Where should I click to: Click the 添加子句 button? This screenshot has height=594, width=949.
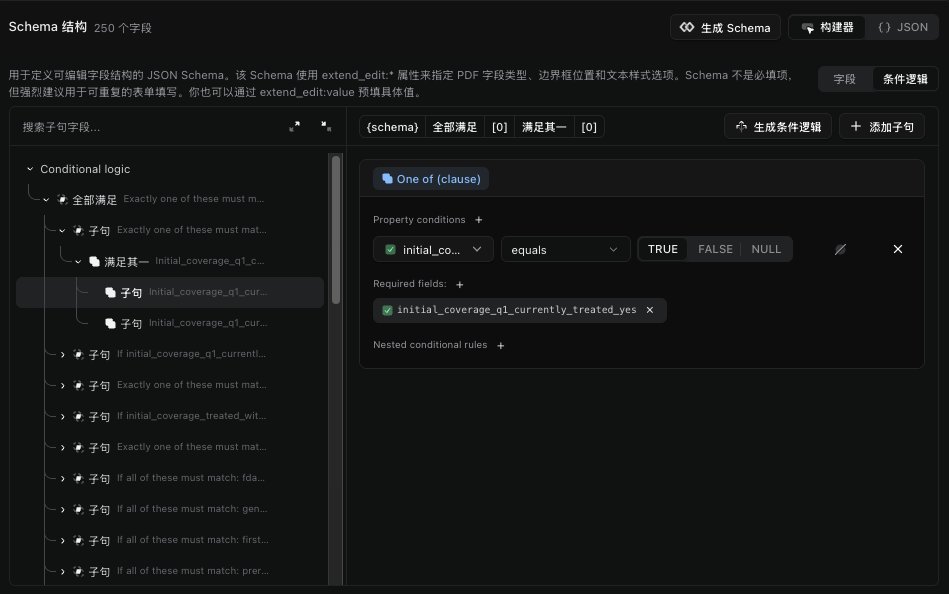(x=882, y=127)
